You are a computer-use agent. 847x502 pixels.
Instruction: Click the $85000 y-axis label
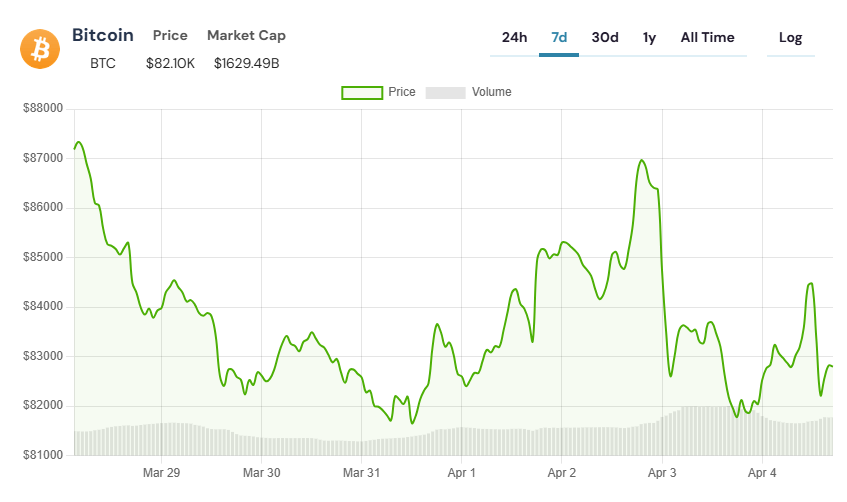click(43, 257)
